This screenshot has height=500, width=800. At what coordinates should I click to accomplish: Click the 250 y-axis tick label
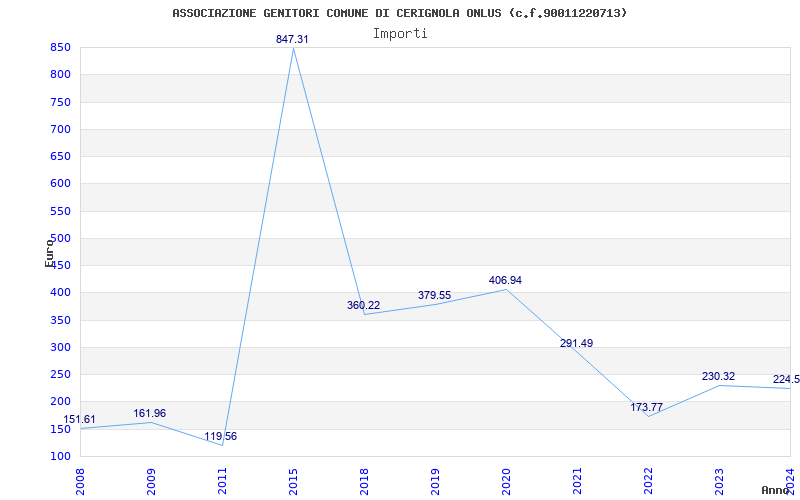[x=60, y=374]
